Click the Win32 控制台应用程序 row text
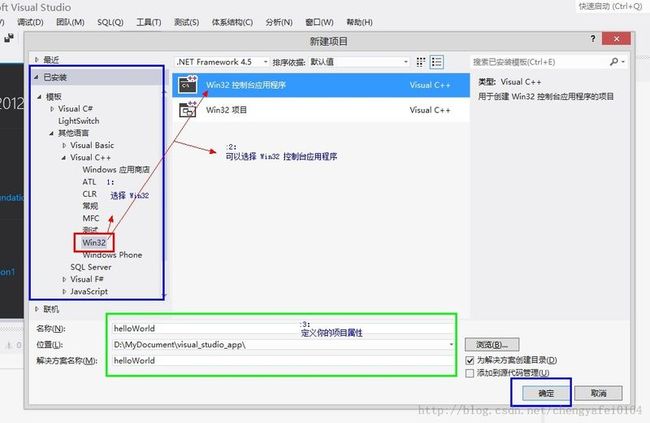Screen dimensions: 650x423 pyautogui.click(x=246, y=85)
